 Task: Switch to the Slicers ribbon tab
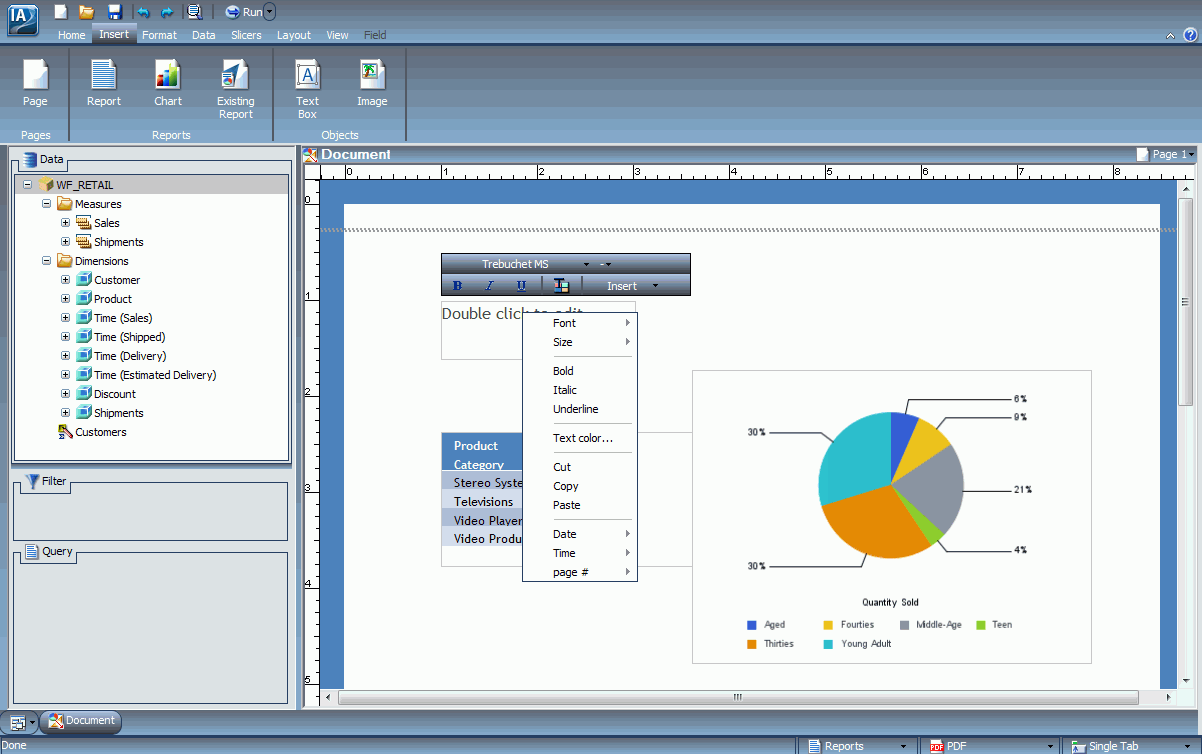click(x=246, y=35)
